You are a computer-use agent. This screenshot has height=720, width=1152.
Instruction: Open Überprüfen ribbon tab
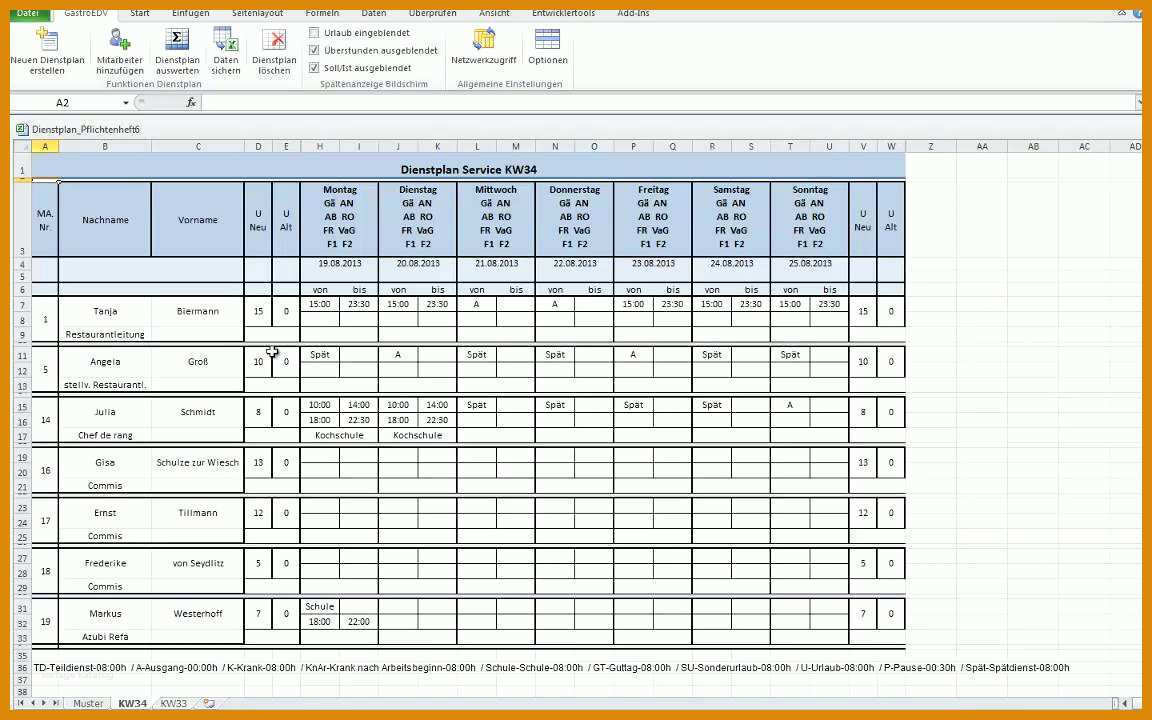[432, 13]
